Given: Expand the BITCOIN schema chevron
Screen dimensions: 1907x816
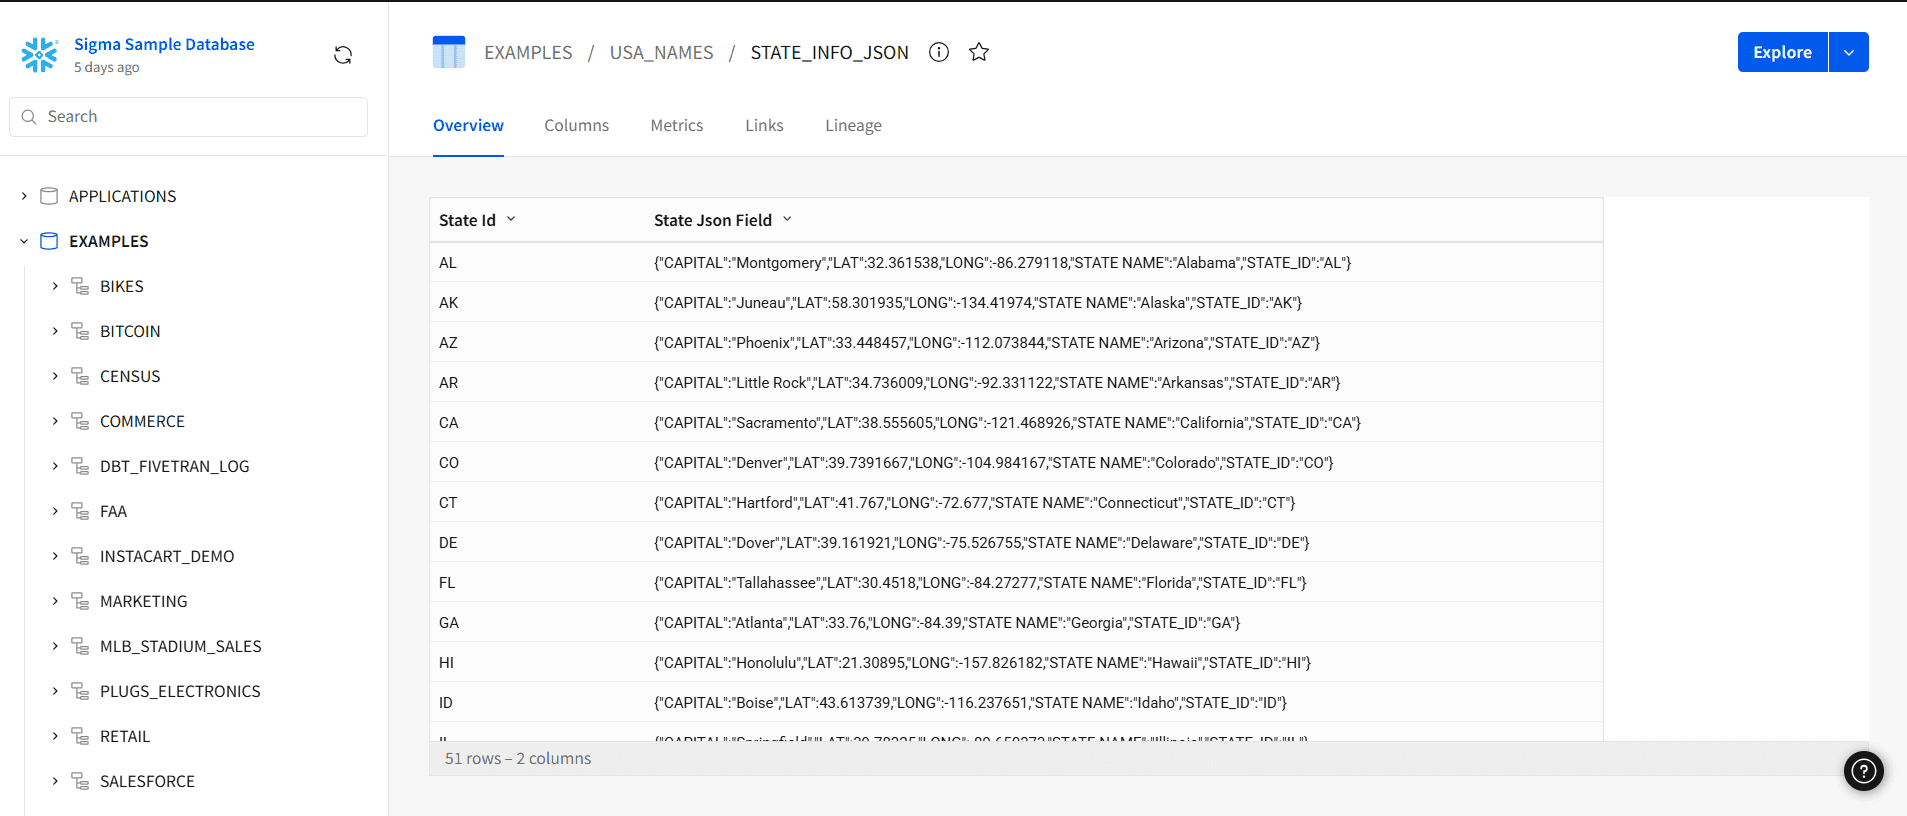Looking at the screenshot, I should point(55,331).
